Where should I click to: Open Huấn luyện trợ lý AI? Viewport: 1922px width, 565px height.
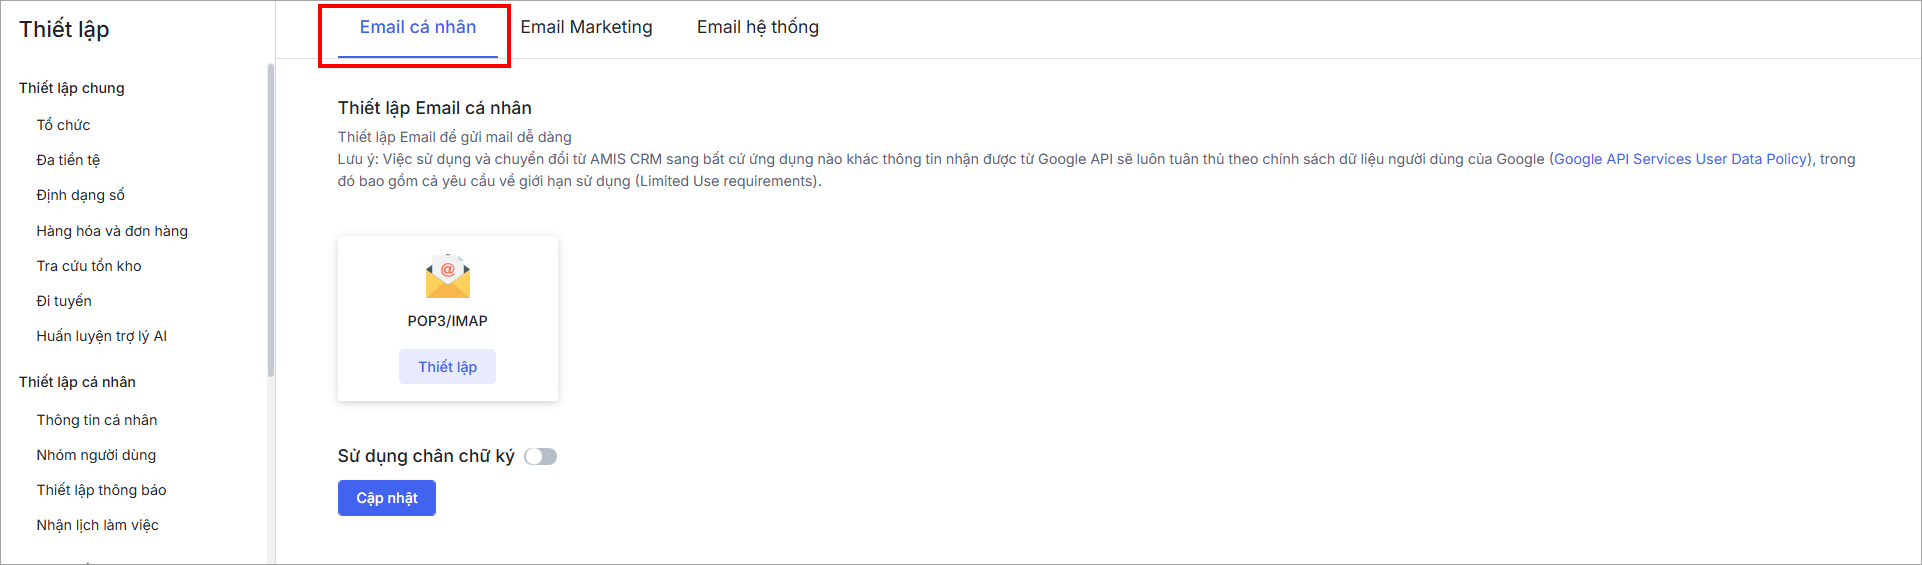pyautogui.click(x=101, y=336)
